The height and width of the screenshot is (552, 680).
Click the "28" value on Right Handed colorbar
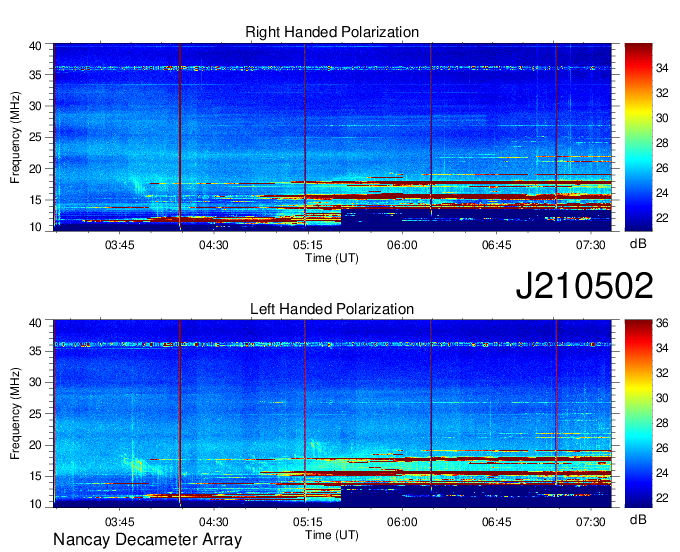click(x=662, y=143)
